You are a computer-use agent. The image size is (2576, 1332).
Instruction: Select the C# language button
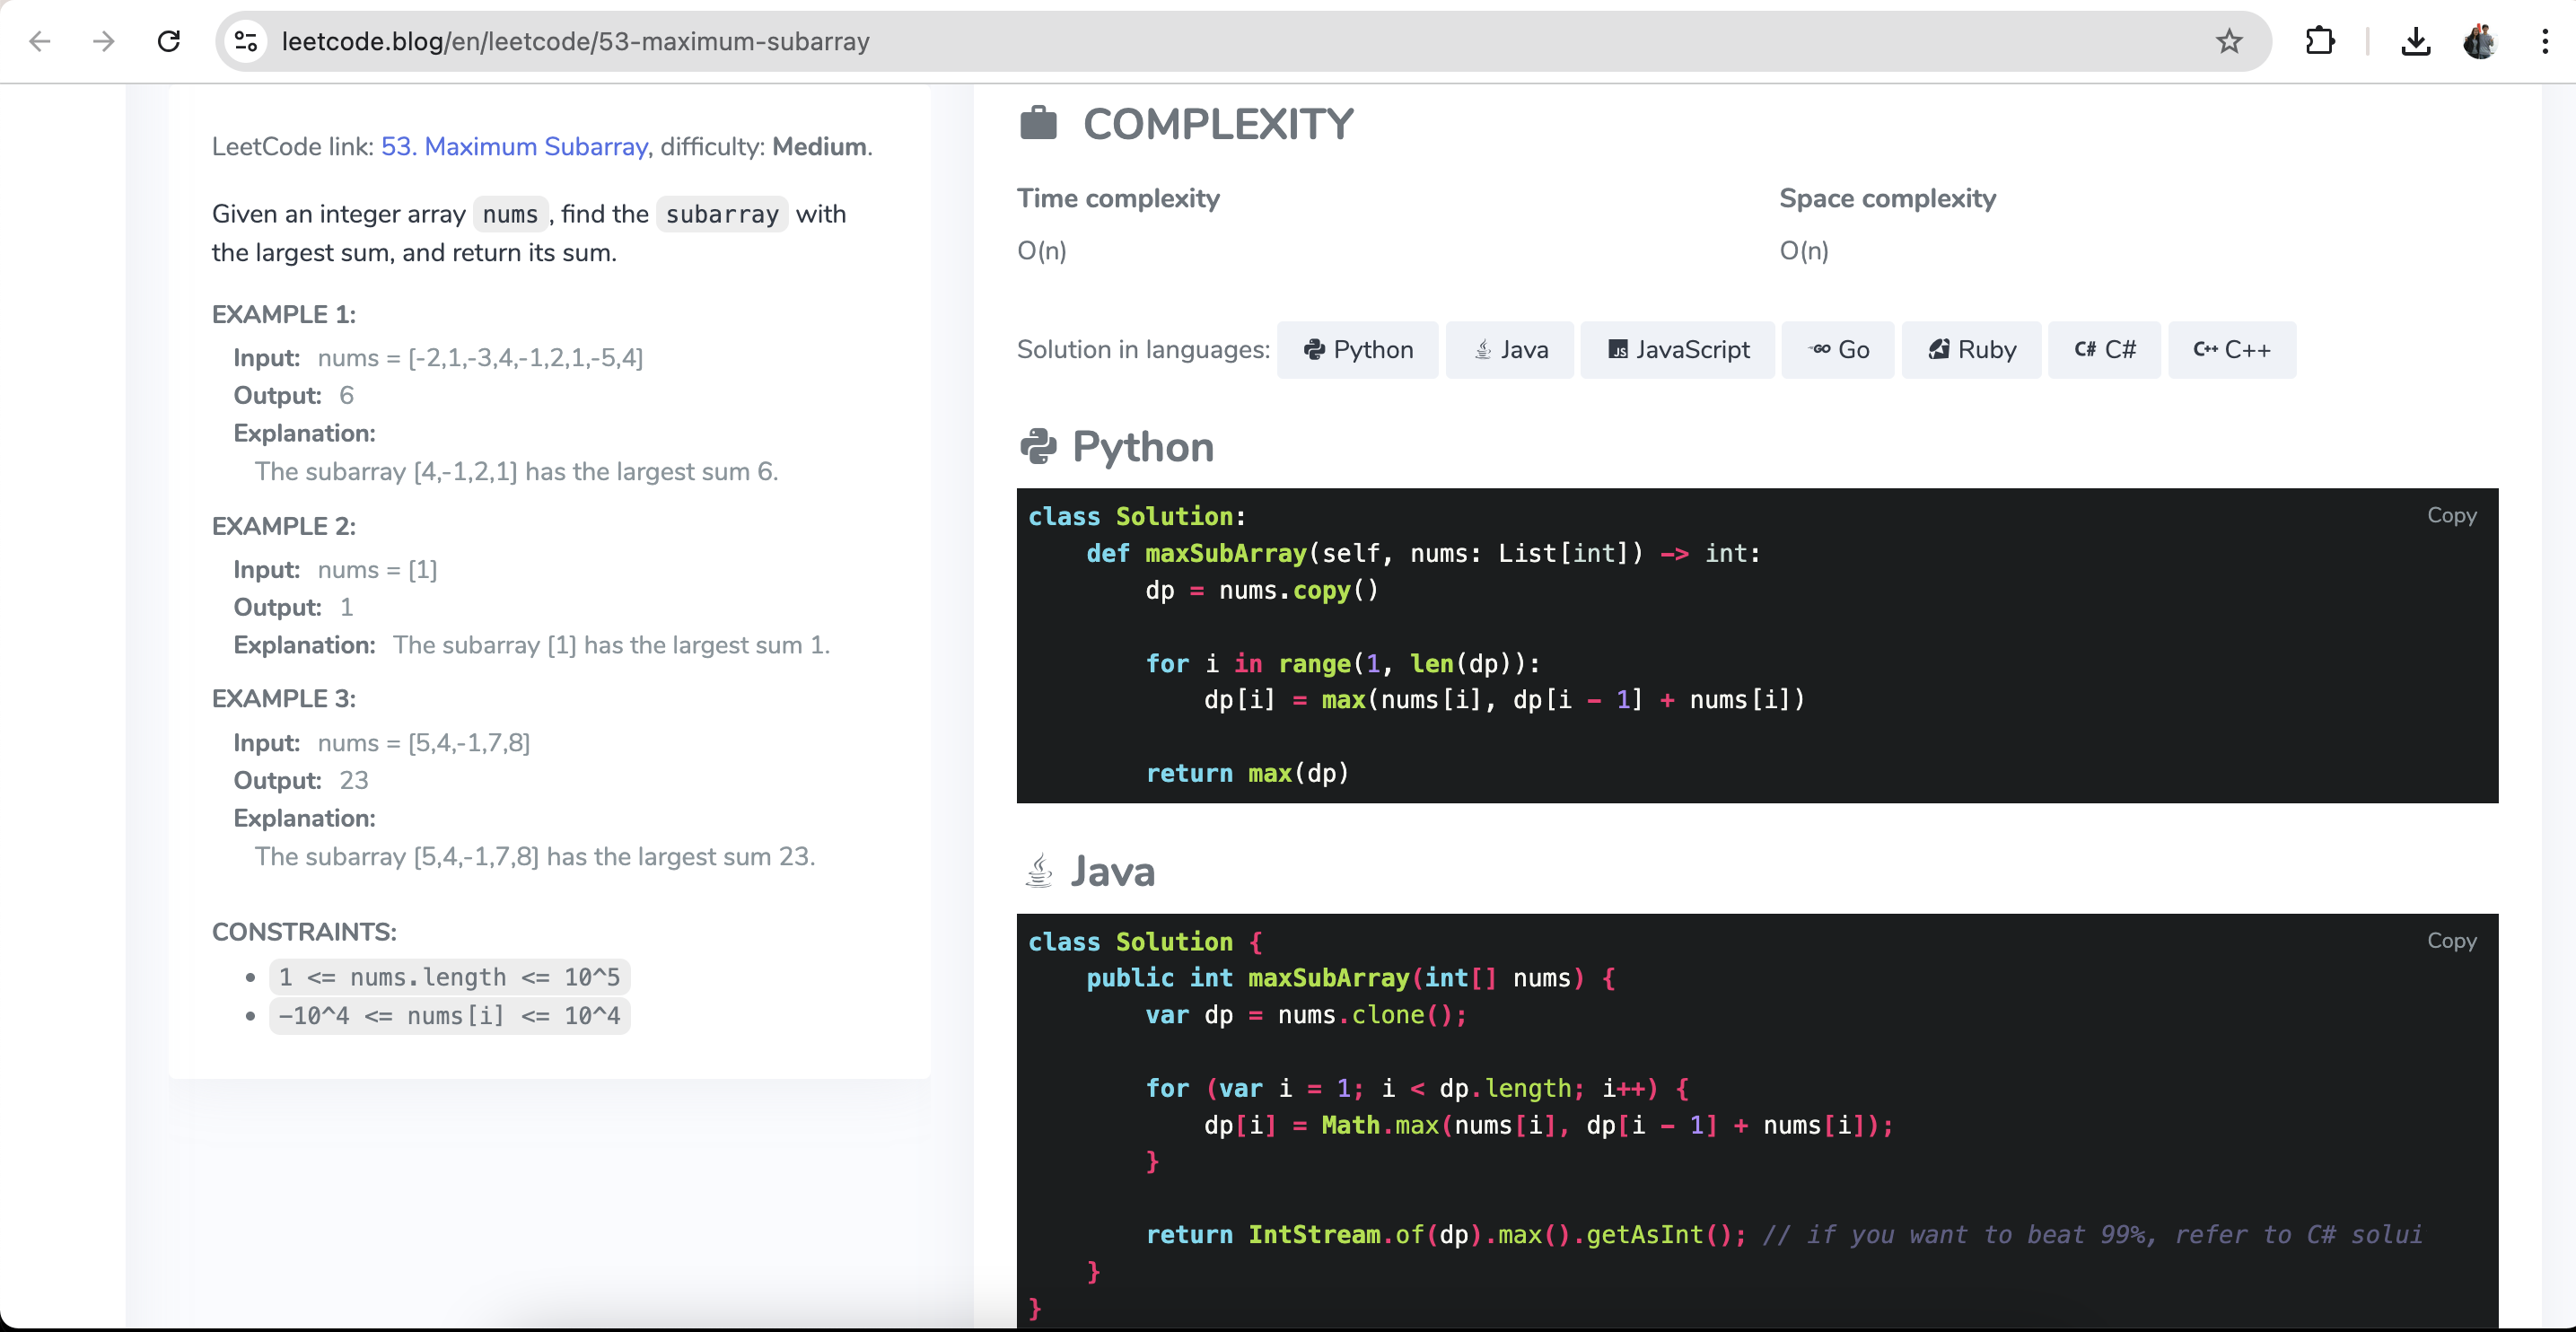2104,350
